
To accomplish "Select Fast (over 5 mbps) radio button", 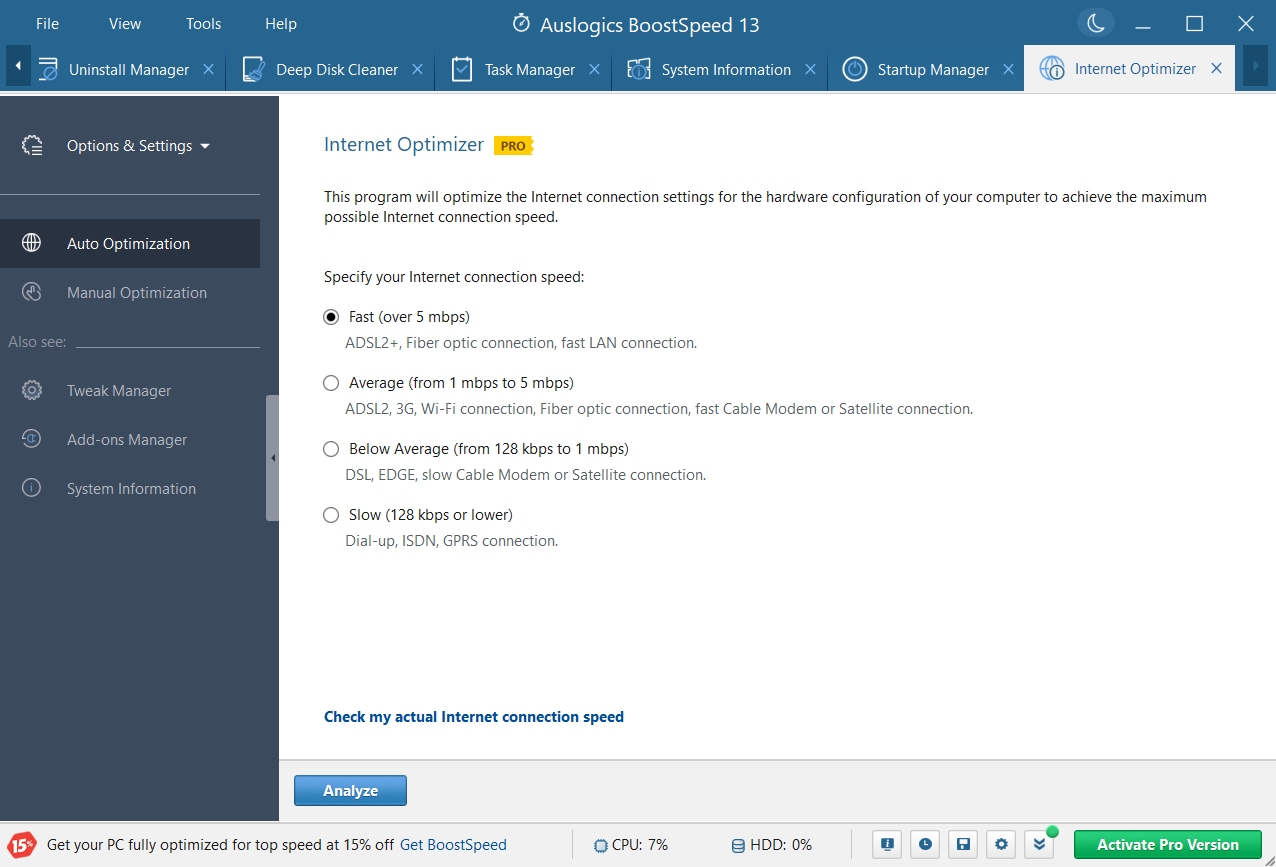I will pyautogui.click(x=331, y=317).
